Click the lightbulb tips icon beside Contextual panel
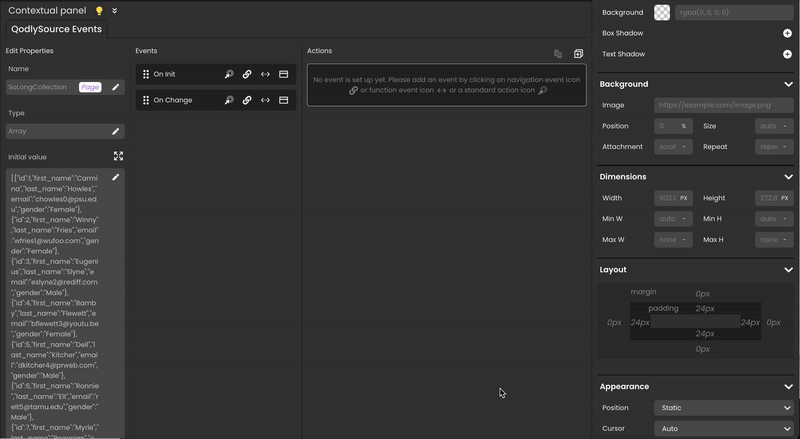Image resolution: width=800 pixels, height=439 pixels. click(x=99, y=11)
